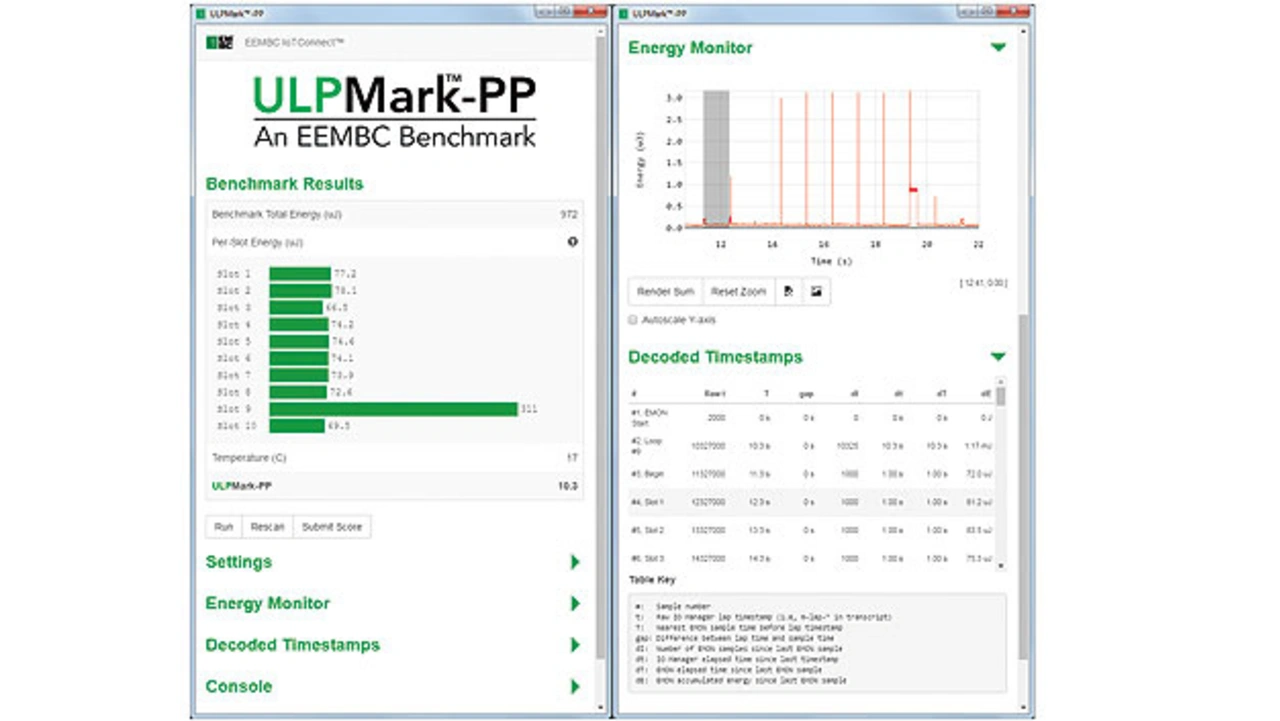Click the Submit Score button
This screenshot has height=721, width=1280.
pyautogui.click(x=332, y=527)
